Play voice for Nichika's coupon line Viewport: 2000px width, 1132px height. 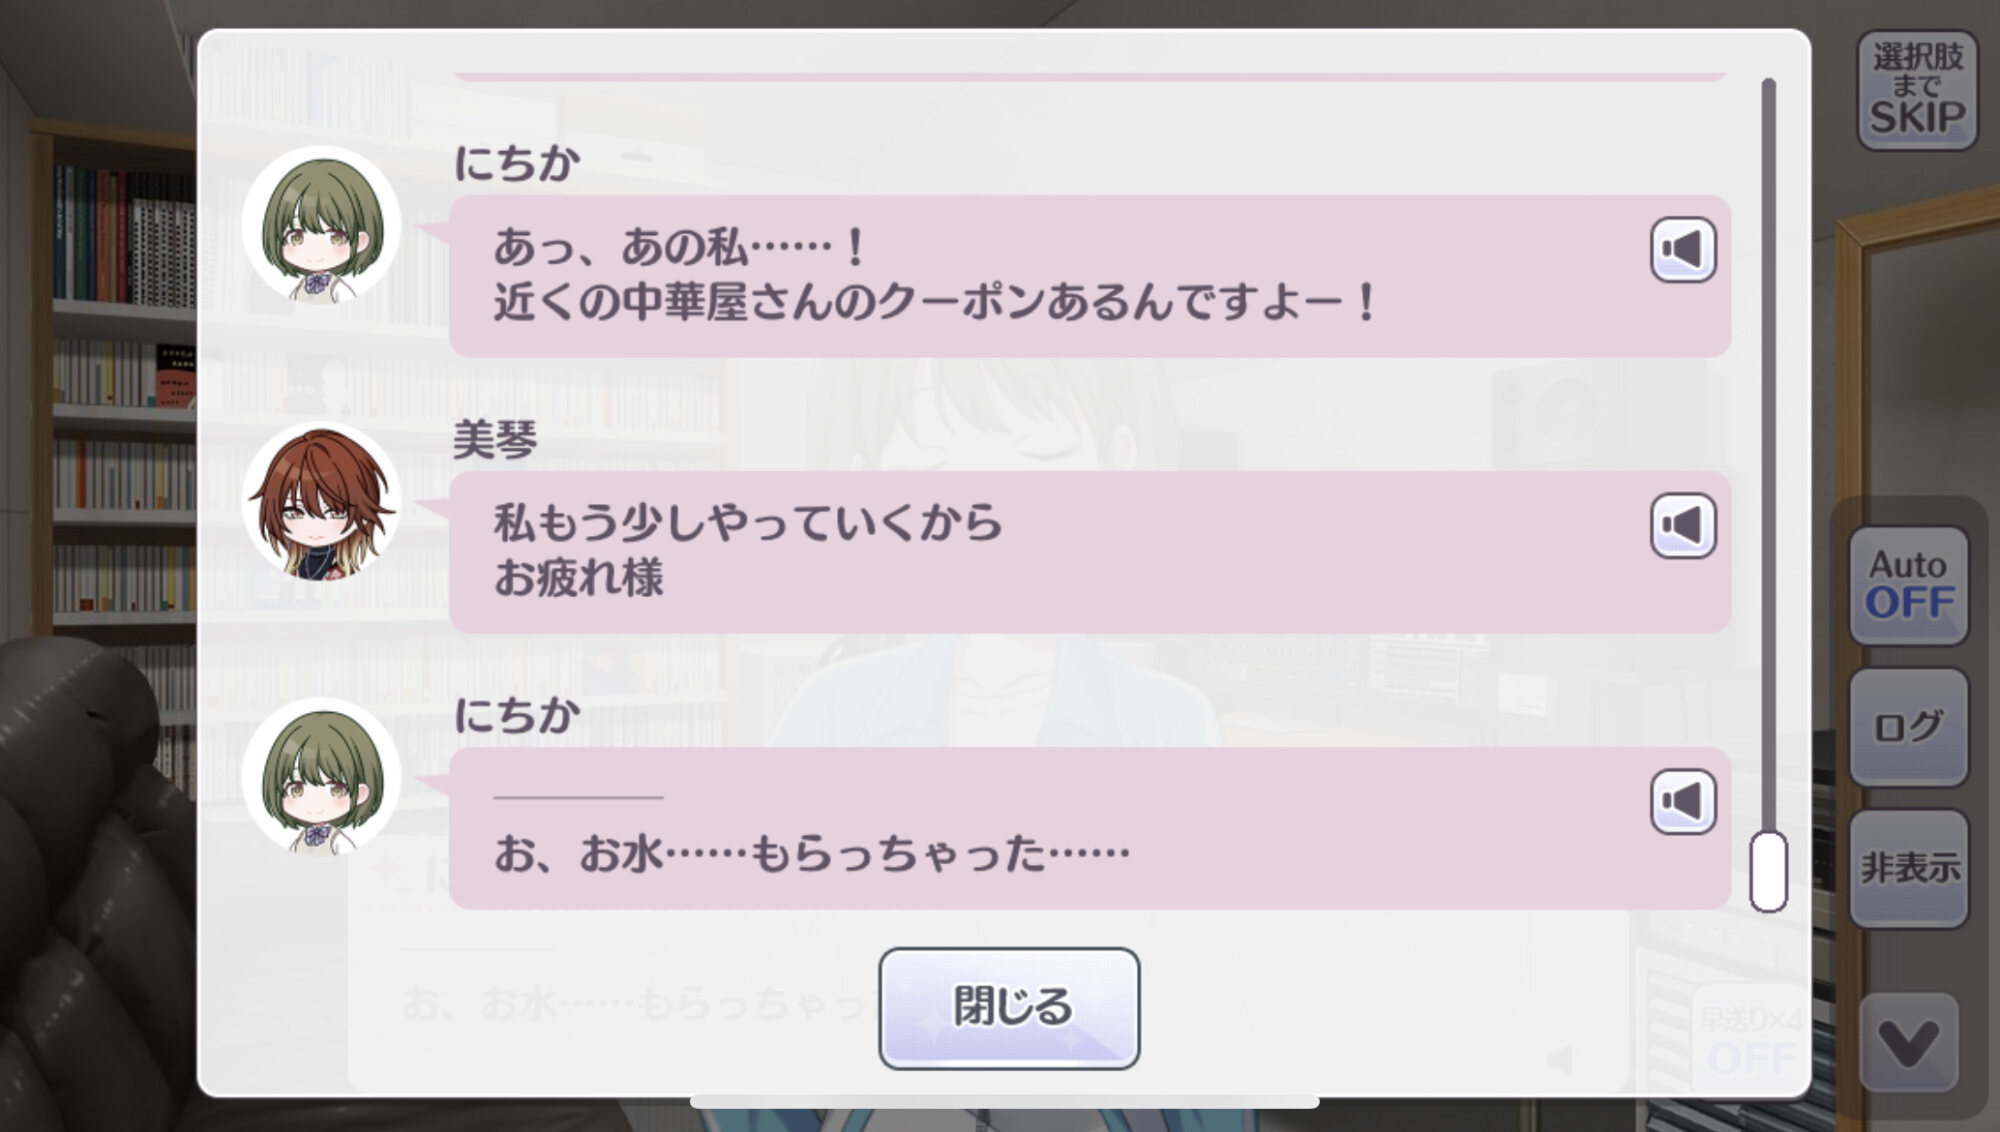1683,249
